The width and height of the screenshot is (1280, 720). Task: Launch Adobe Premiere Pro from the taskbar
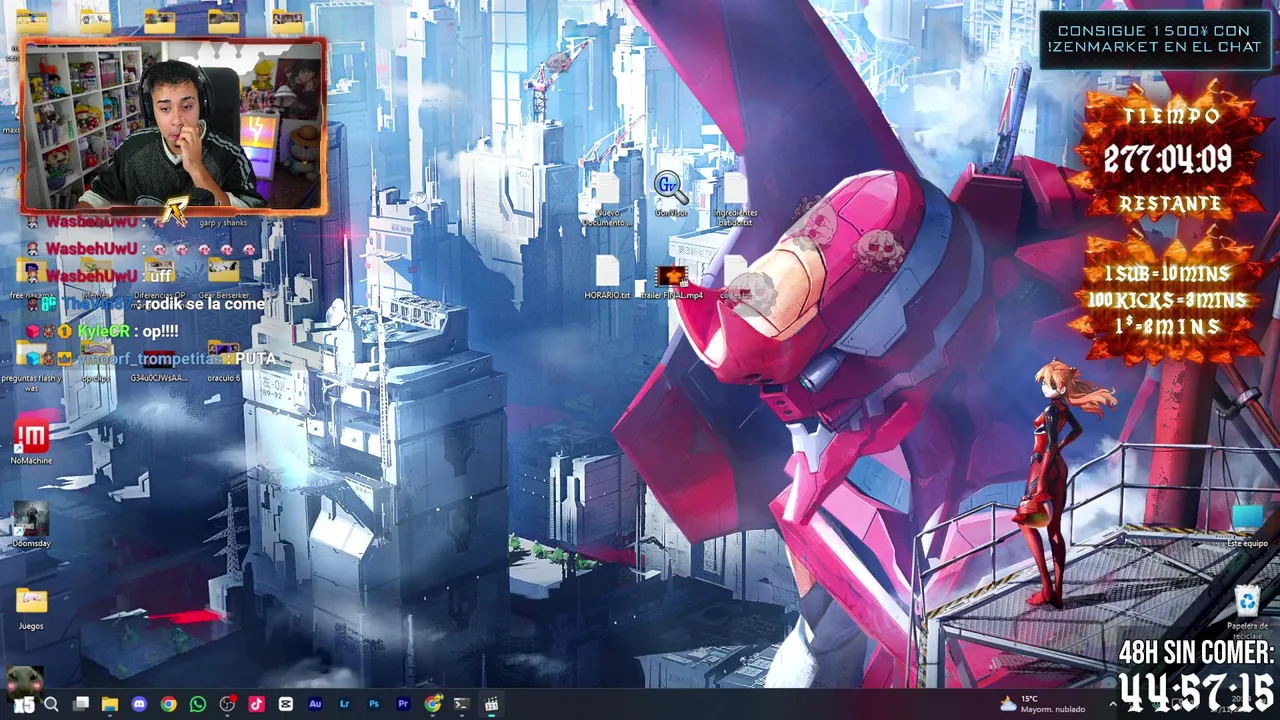403,704
